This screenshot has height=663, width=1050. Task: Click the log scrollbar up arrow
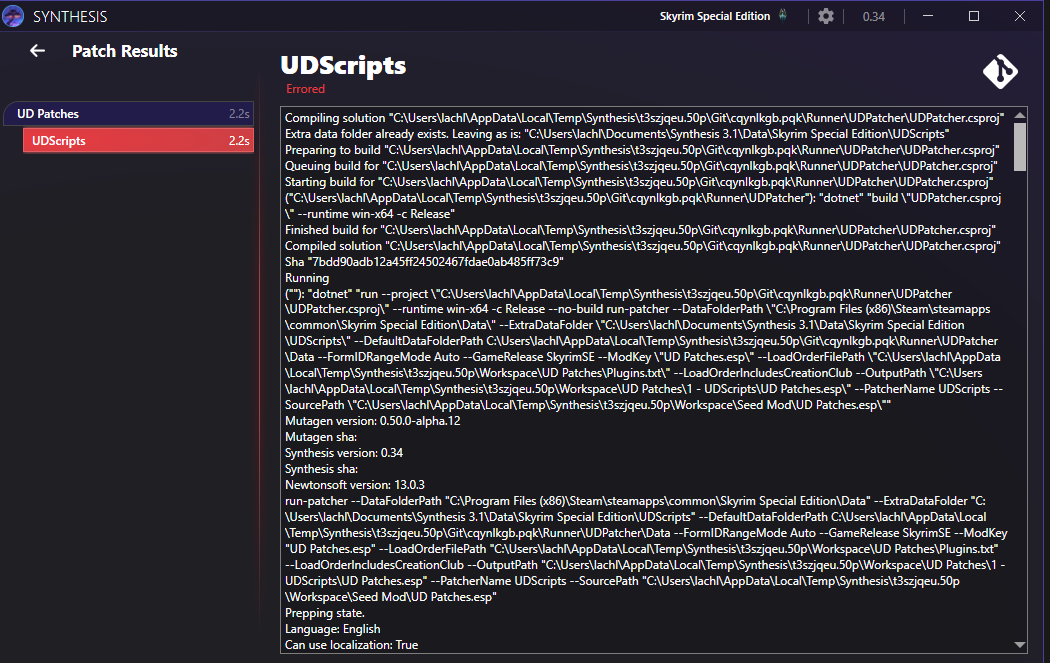point(1020,116)
